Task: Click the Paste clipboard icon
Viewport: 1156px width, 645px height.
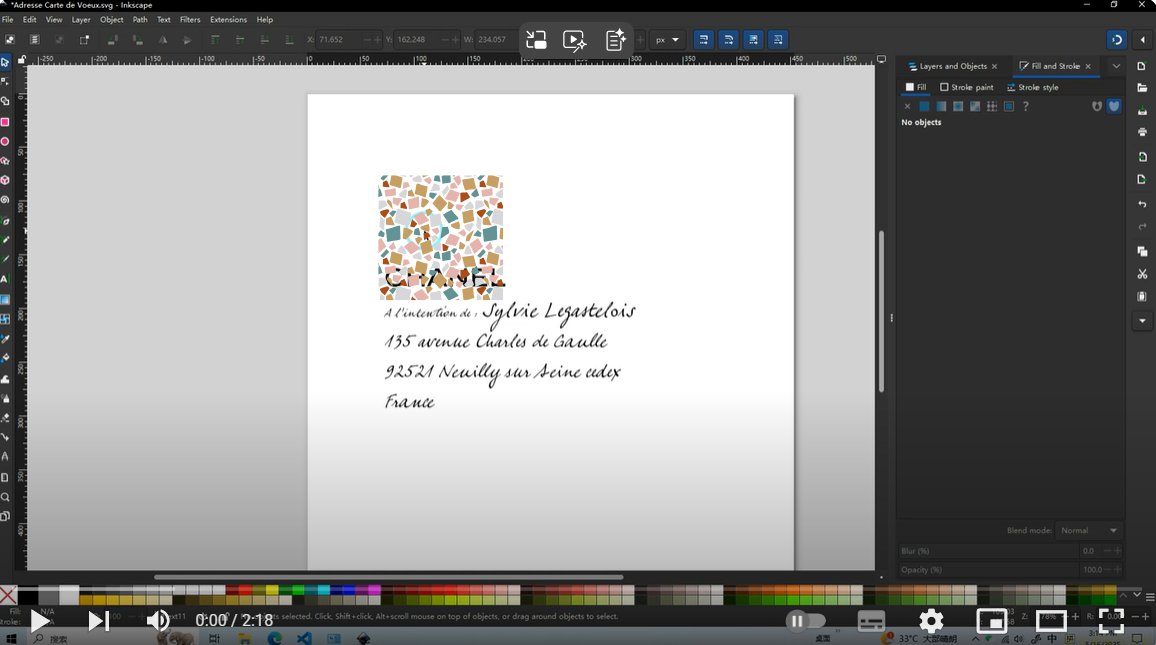Action: click(1142, 296)
